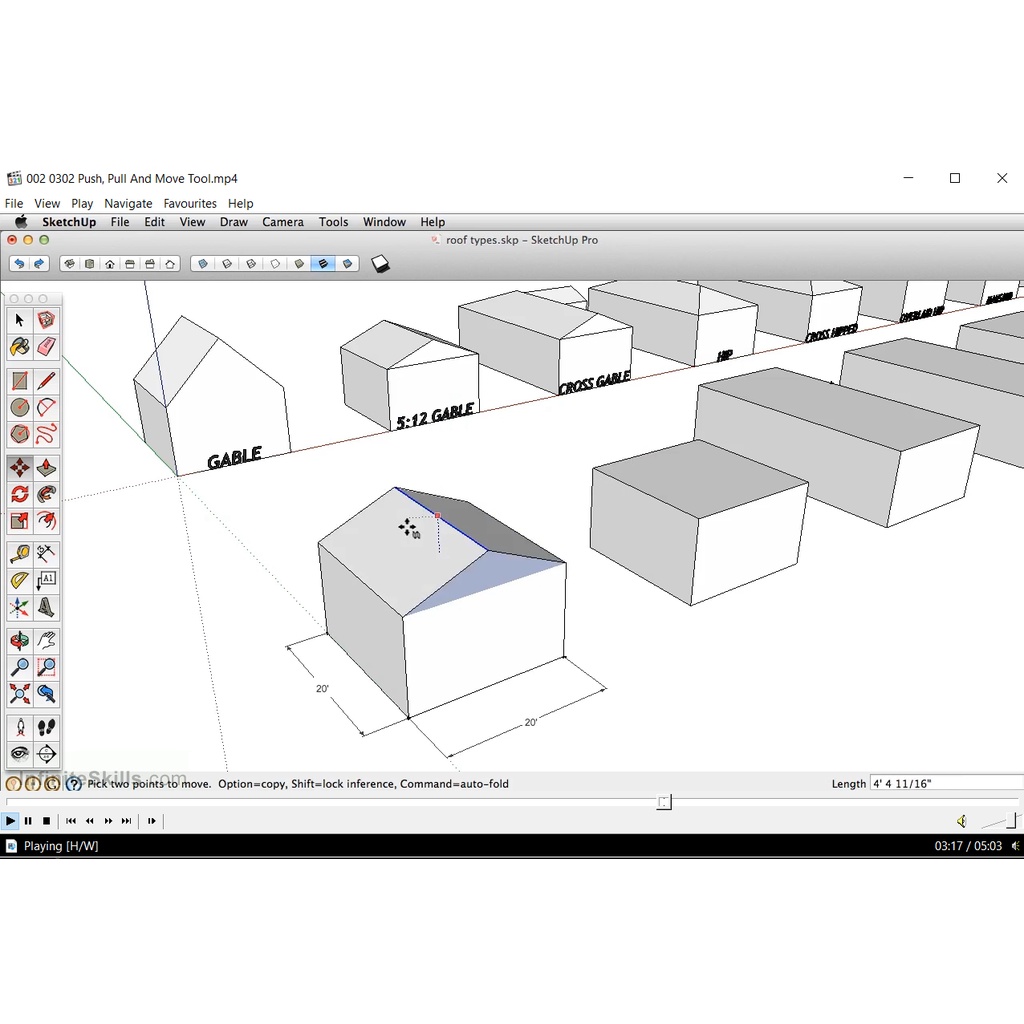
Task: Open the Camera menu in SketchUp
Action: [283, 222]
